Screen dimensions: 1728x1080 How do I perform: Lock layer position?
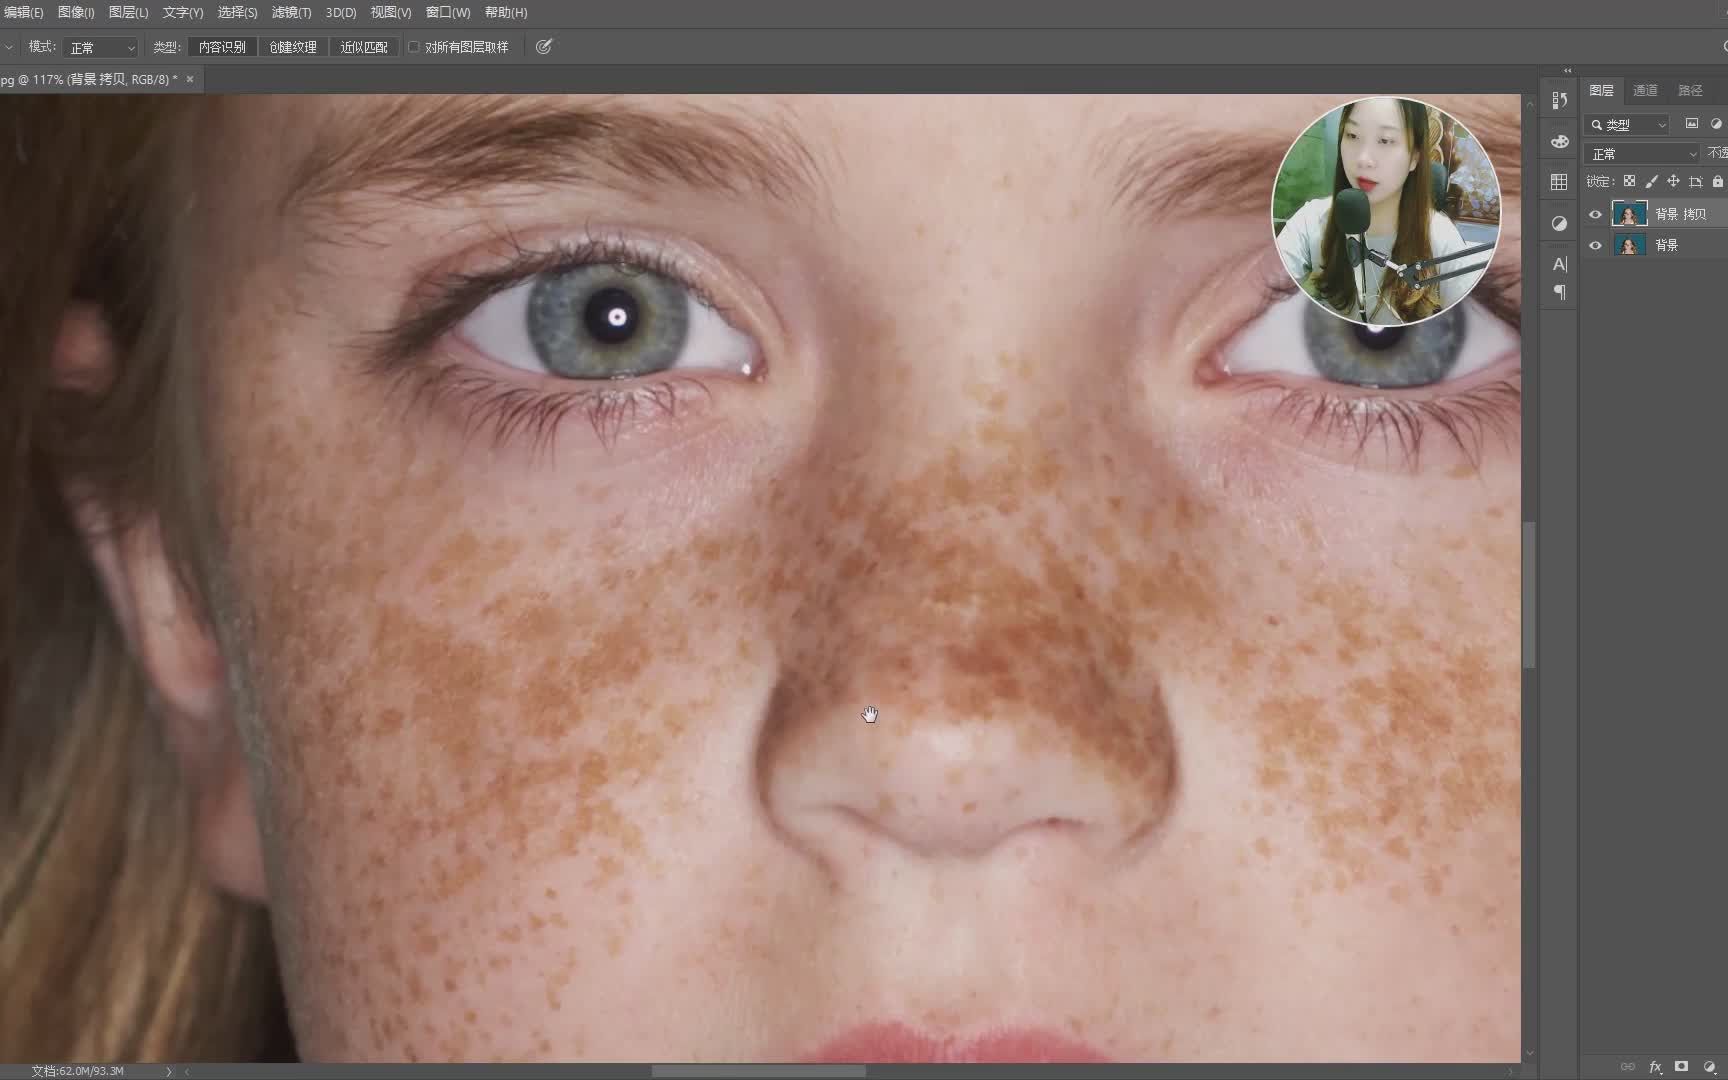tap(1673, 181)
